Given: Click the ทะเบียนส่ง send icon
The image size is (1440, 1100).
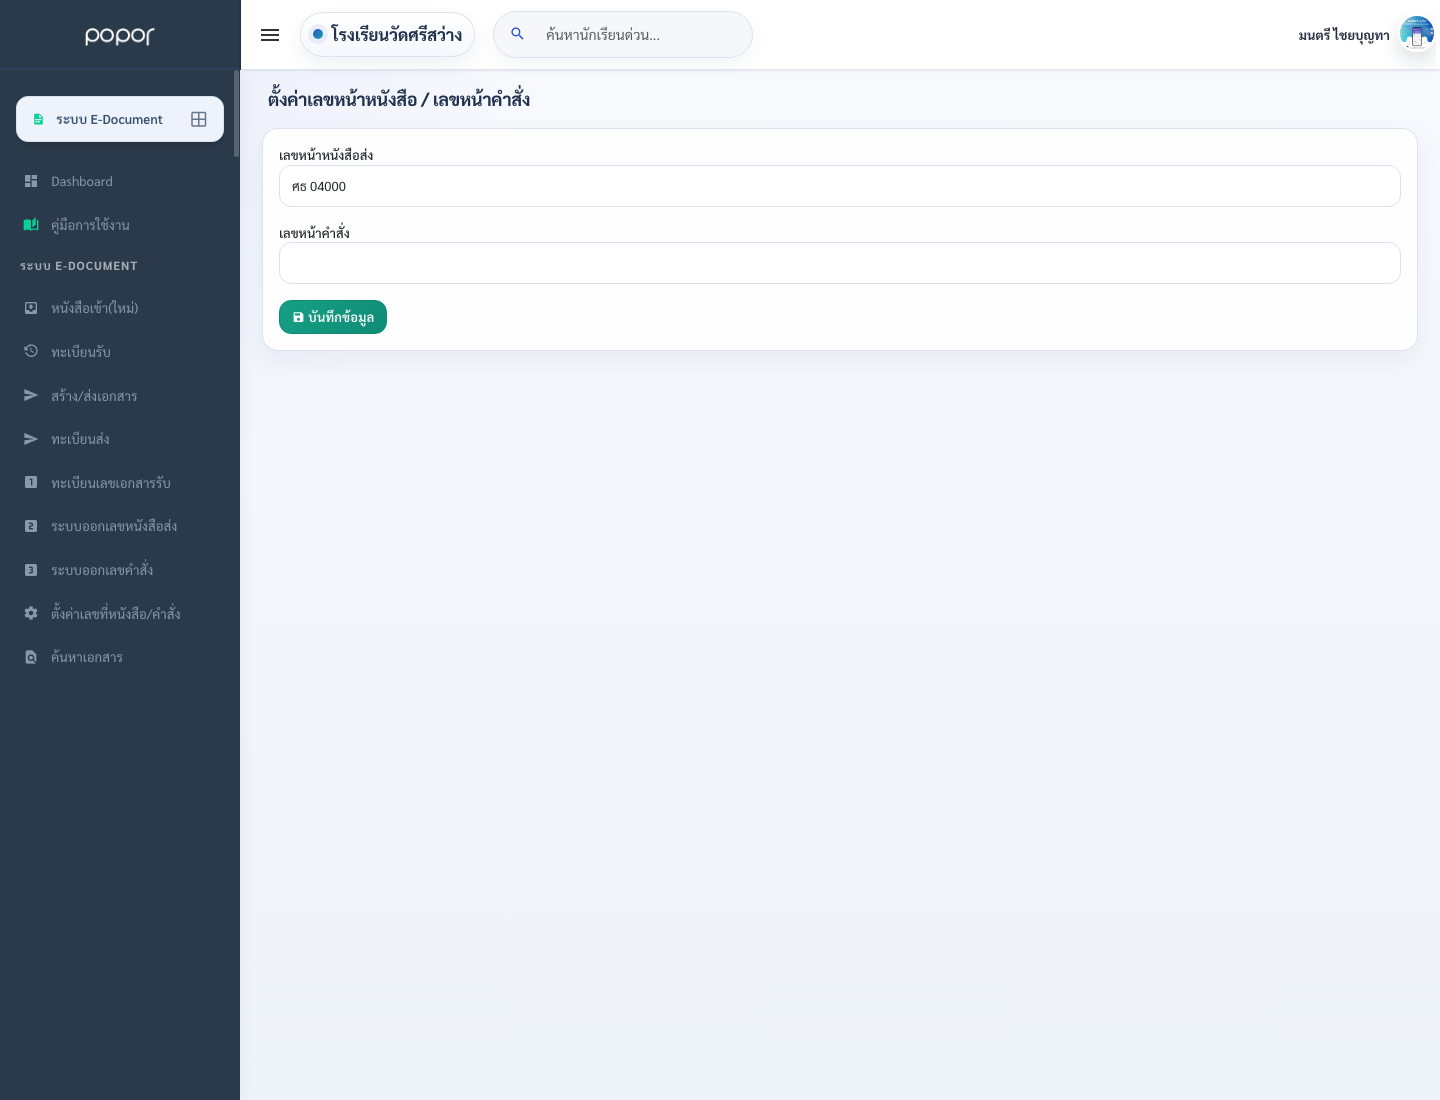Looking at the screenshot, I should tap(31, 439).
